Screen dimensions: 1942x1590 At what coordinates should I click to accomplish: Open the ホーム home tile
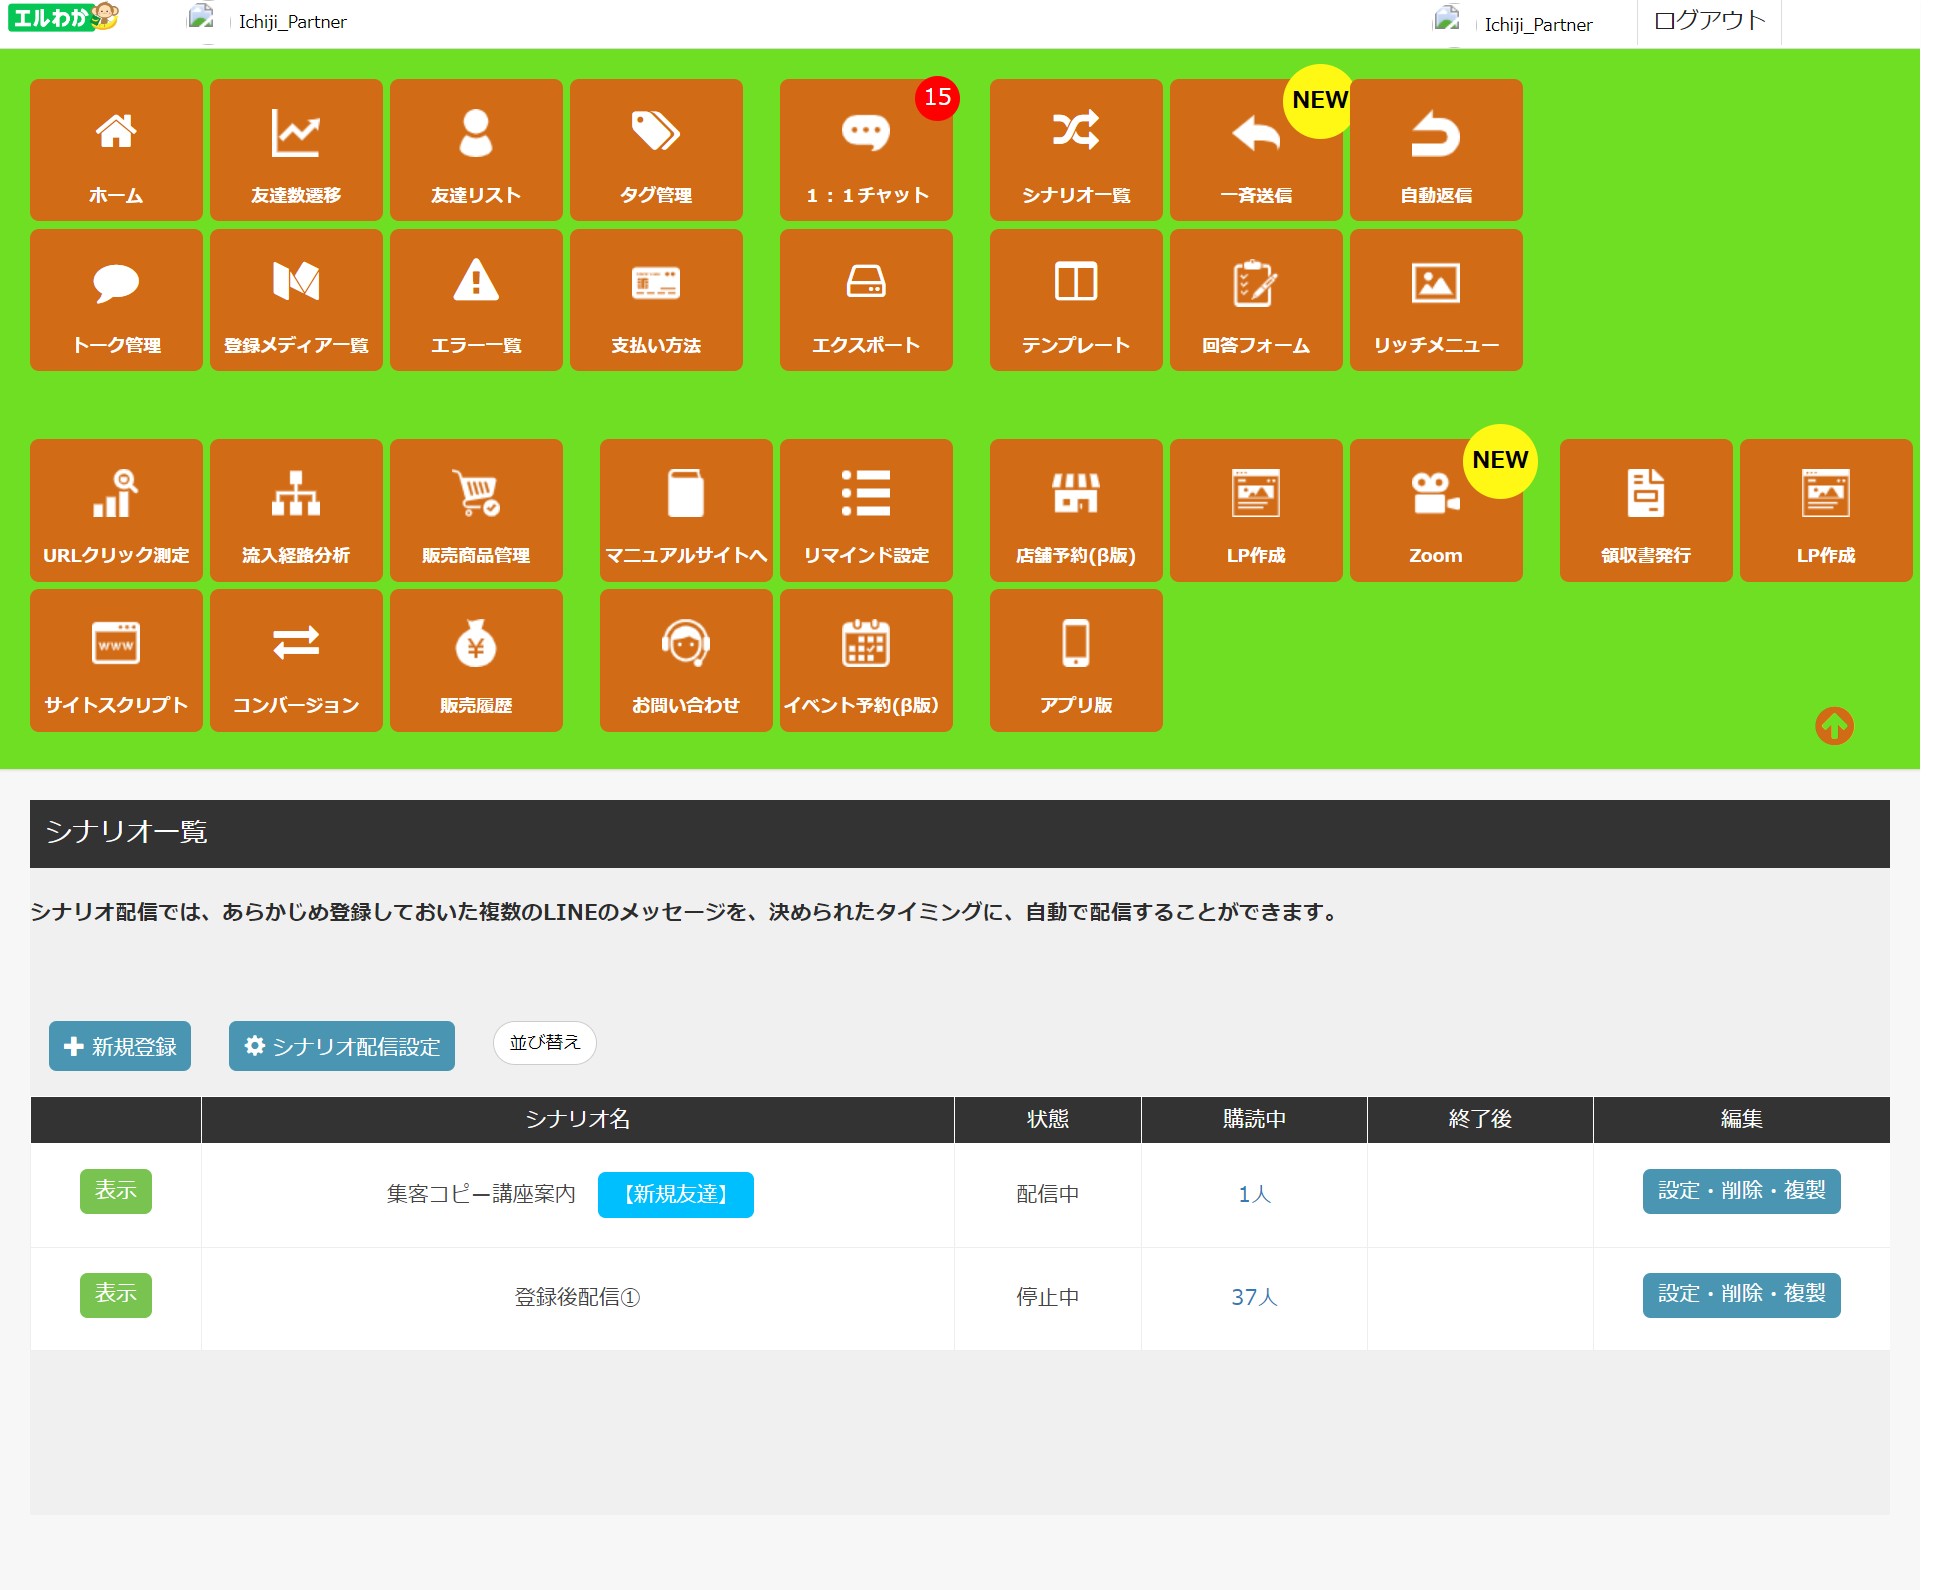tap(116, 150)
